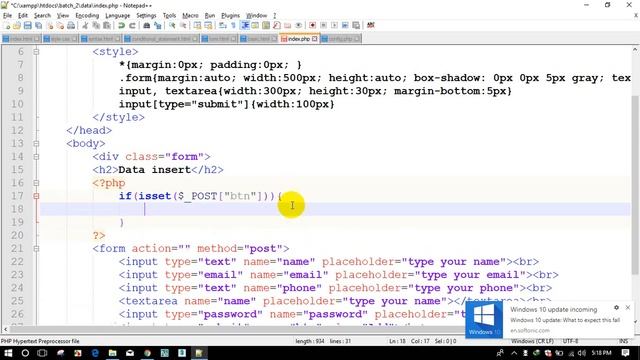Close the index.php tab
Viewport: 640px width, 360px height.
click(x=315, y=39)
